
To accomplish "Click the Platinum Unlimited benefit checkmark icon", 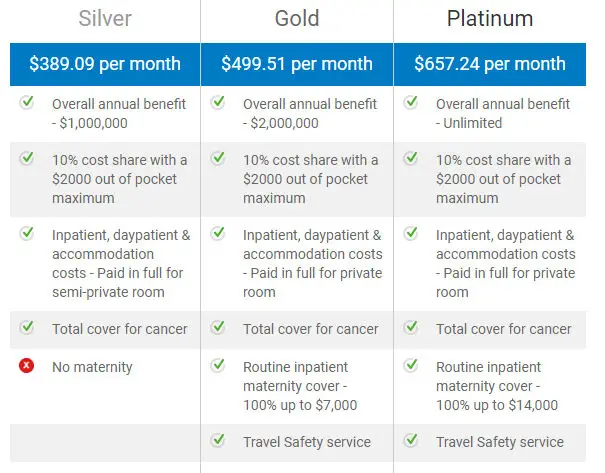I will point(411,103).
